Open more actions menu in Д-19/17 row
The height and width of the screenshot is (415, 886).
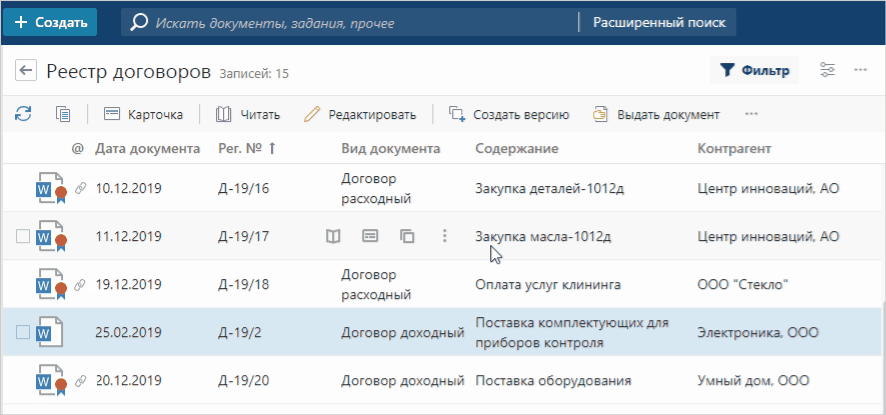pyautogui.click(x=444, y=237)
